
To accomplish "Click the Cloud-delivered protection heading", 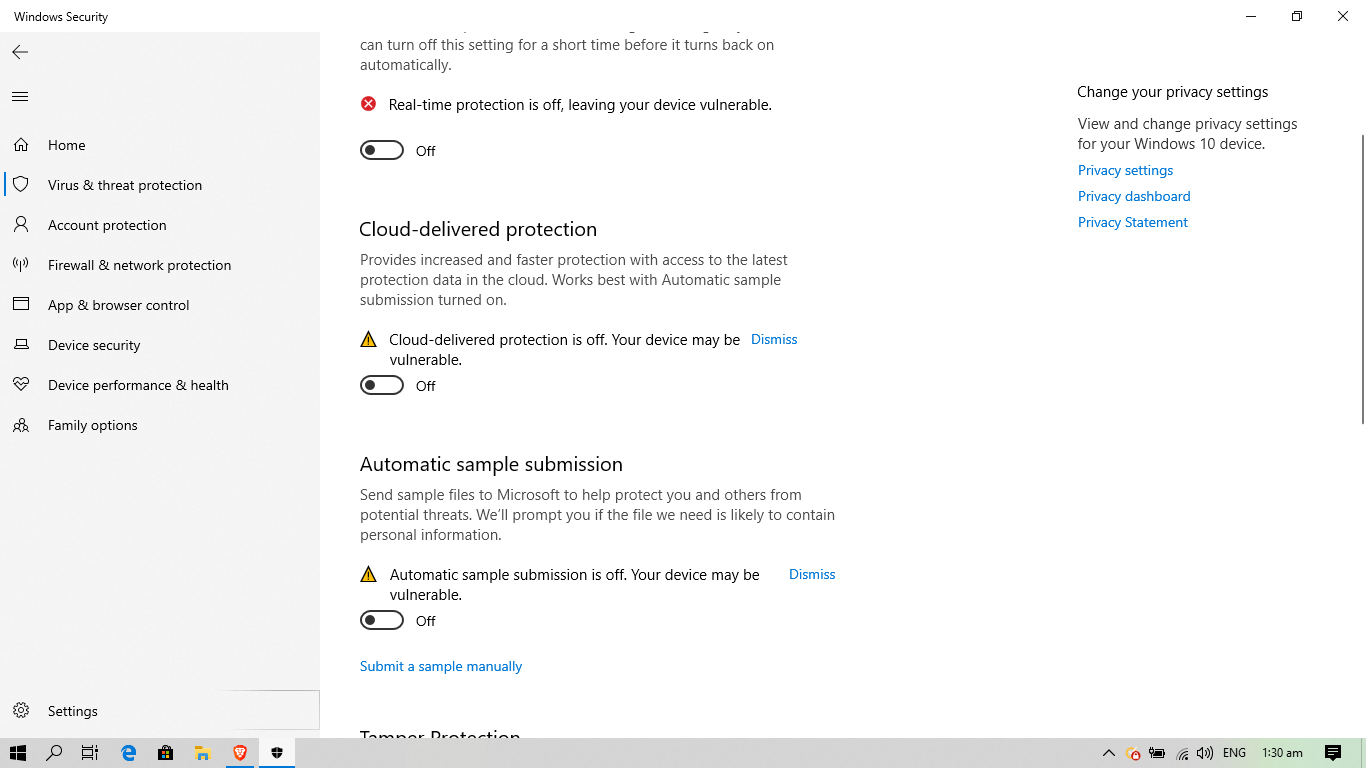I will pos(478,229).
